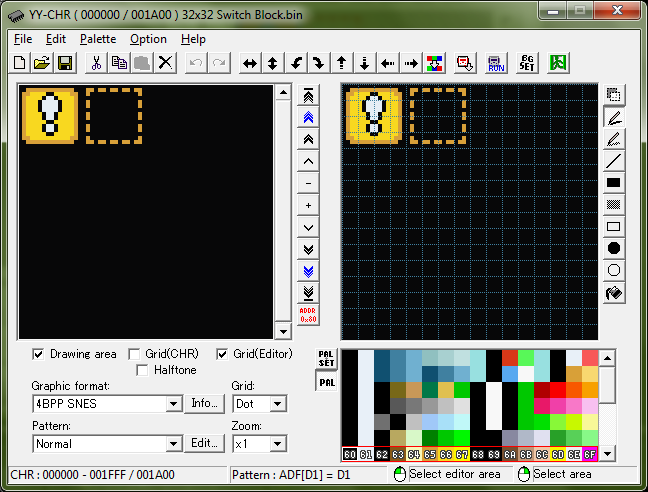The width and height of the screenshot is (648, 492).
Task: Click the green kanji icon
Action: tap(558, 63)
